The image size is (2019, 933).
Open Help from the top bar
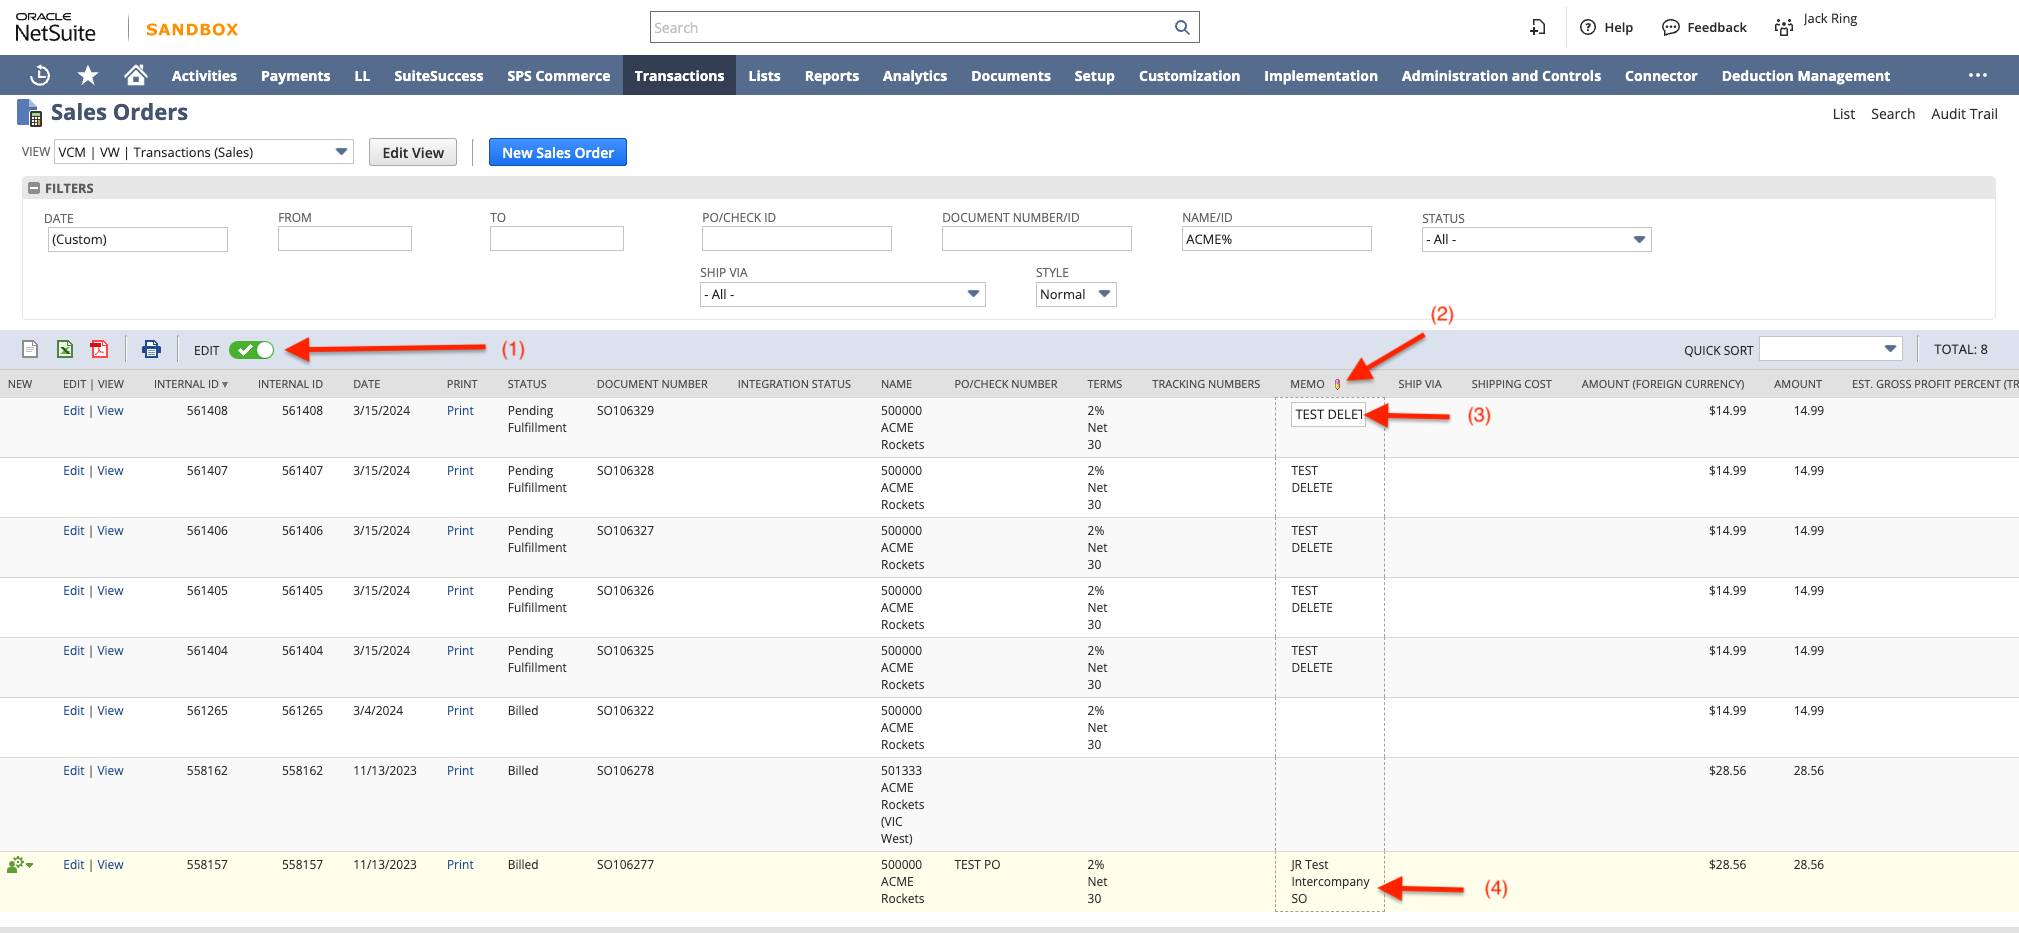tap(1606, 27)
